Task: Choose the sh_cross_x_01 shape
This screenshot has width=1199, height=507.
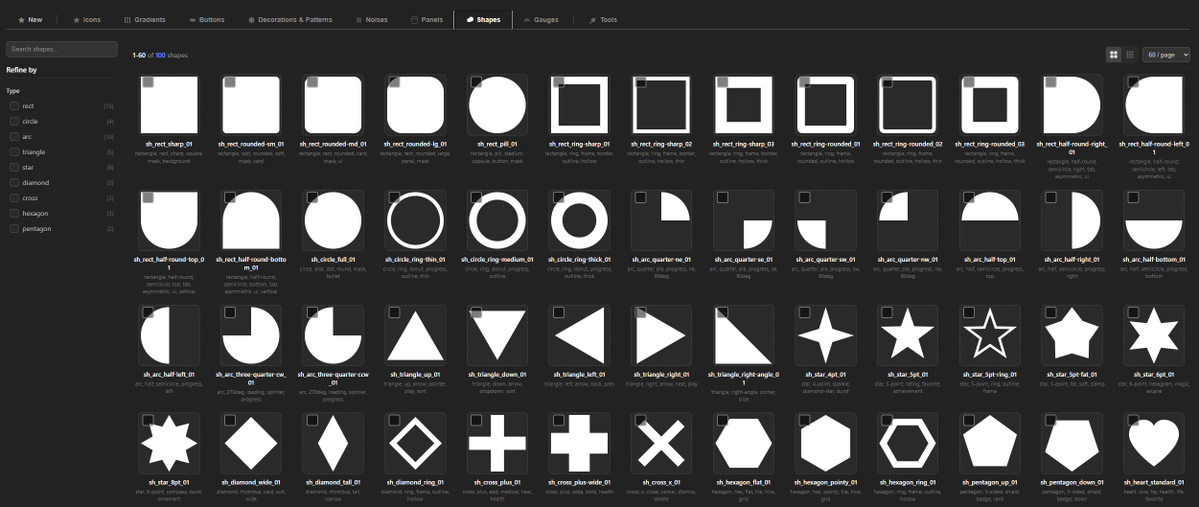Action: click(661, 442)
